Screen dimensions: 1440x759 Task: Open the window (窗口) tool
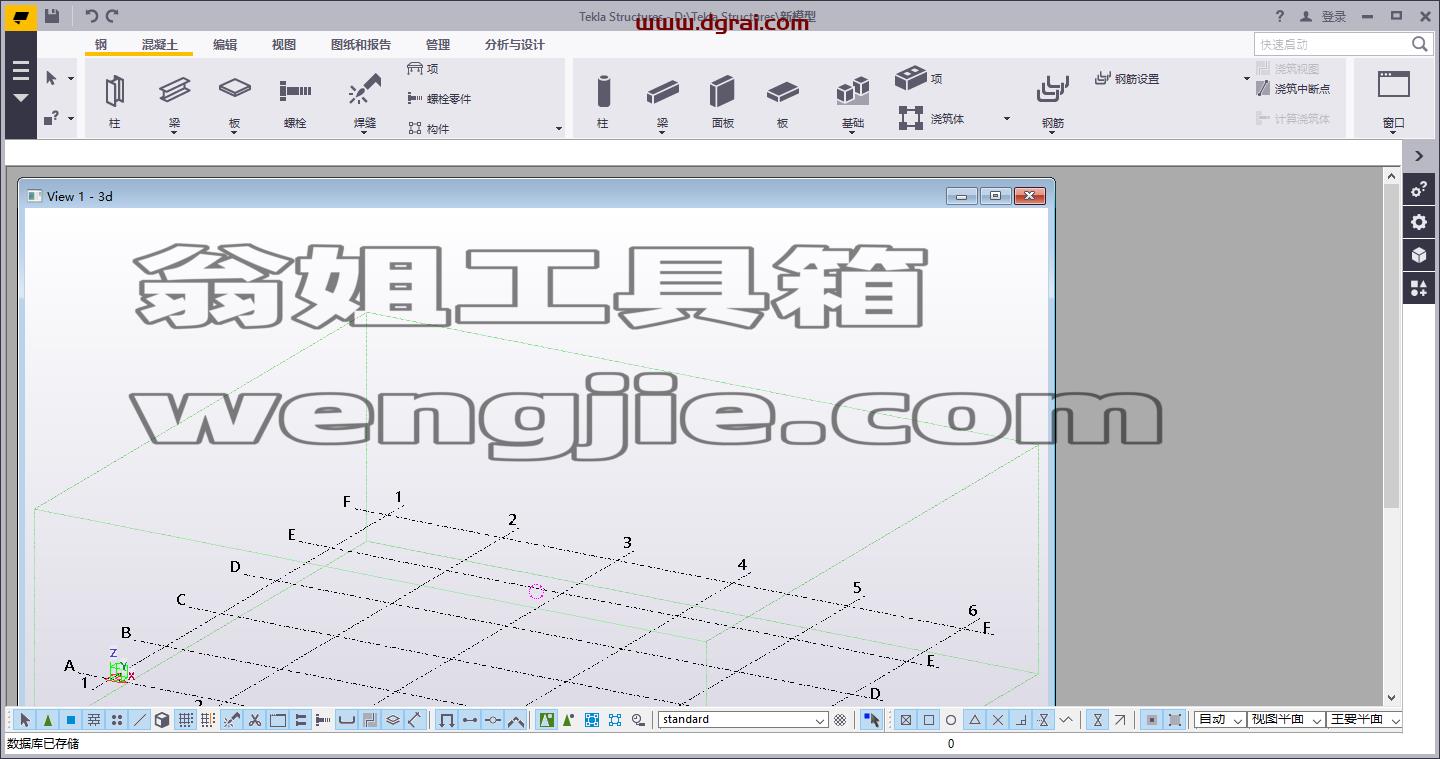point(1393,100)
